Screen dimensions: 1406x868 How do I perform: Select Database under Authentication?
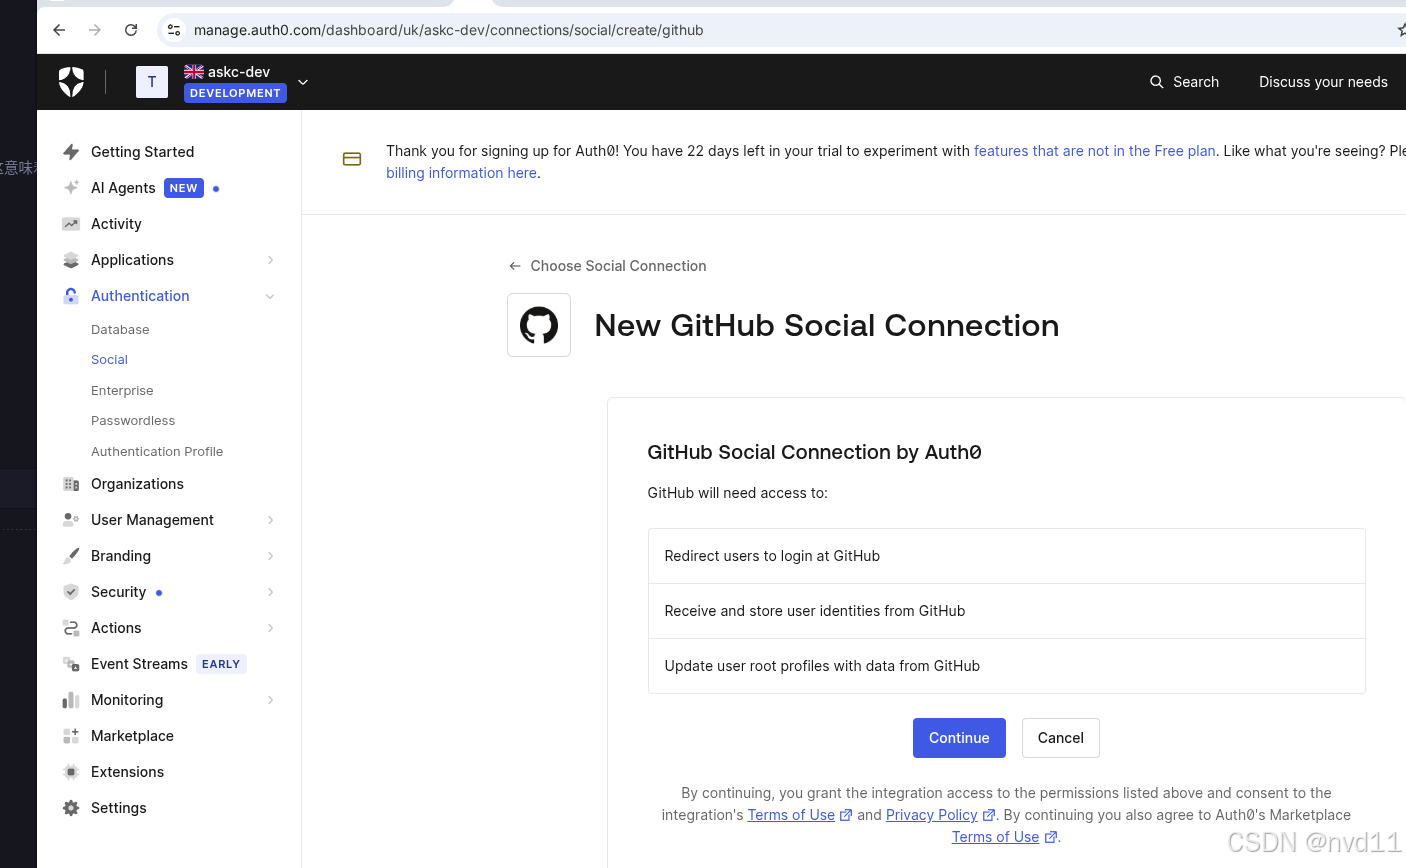point(120,330)
